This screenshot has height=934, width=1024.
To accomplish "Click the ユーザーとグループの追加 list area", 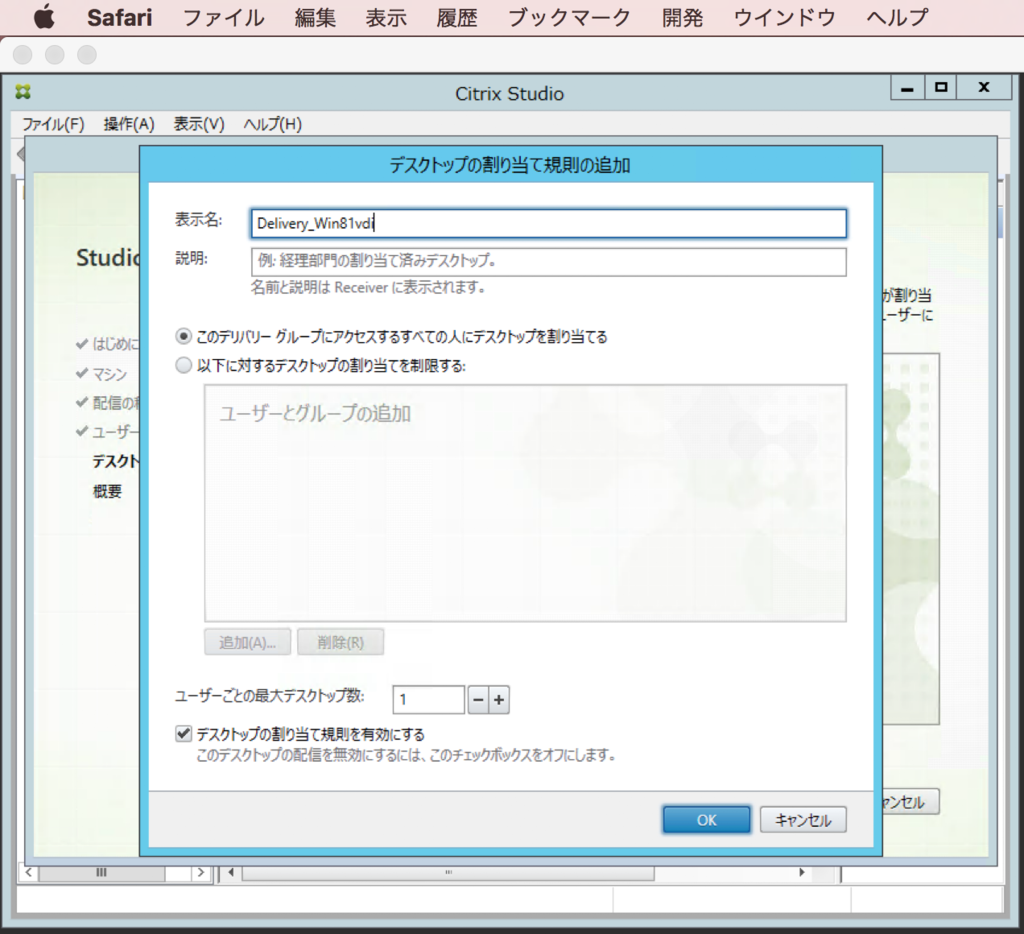I will (526, 503).
